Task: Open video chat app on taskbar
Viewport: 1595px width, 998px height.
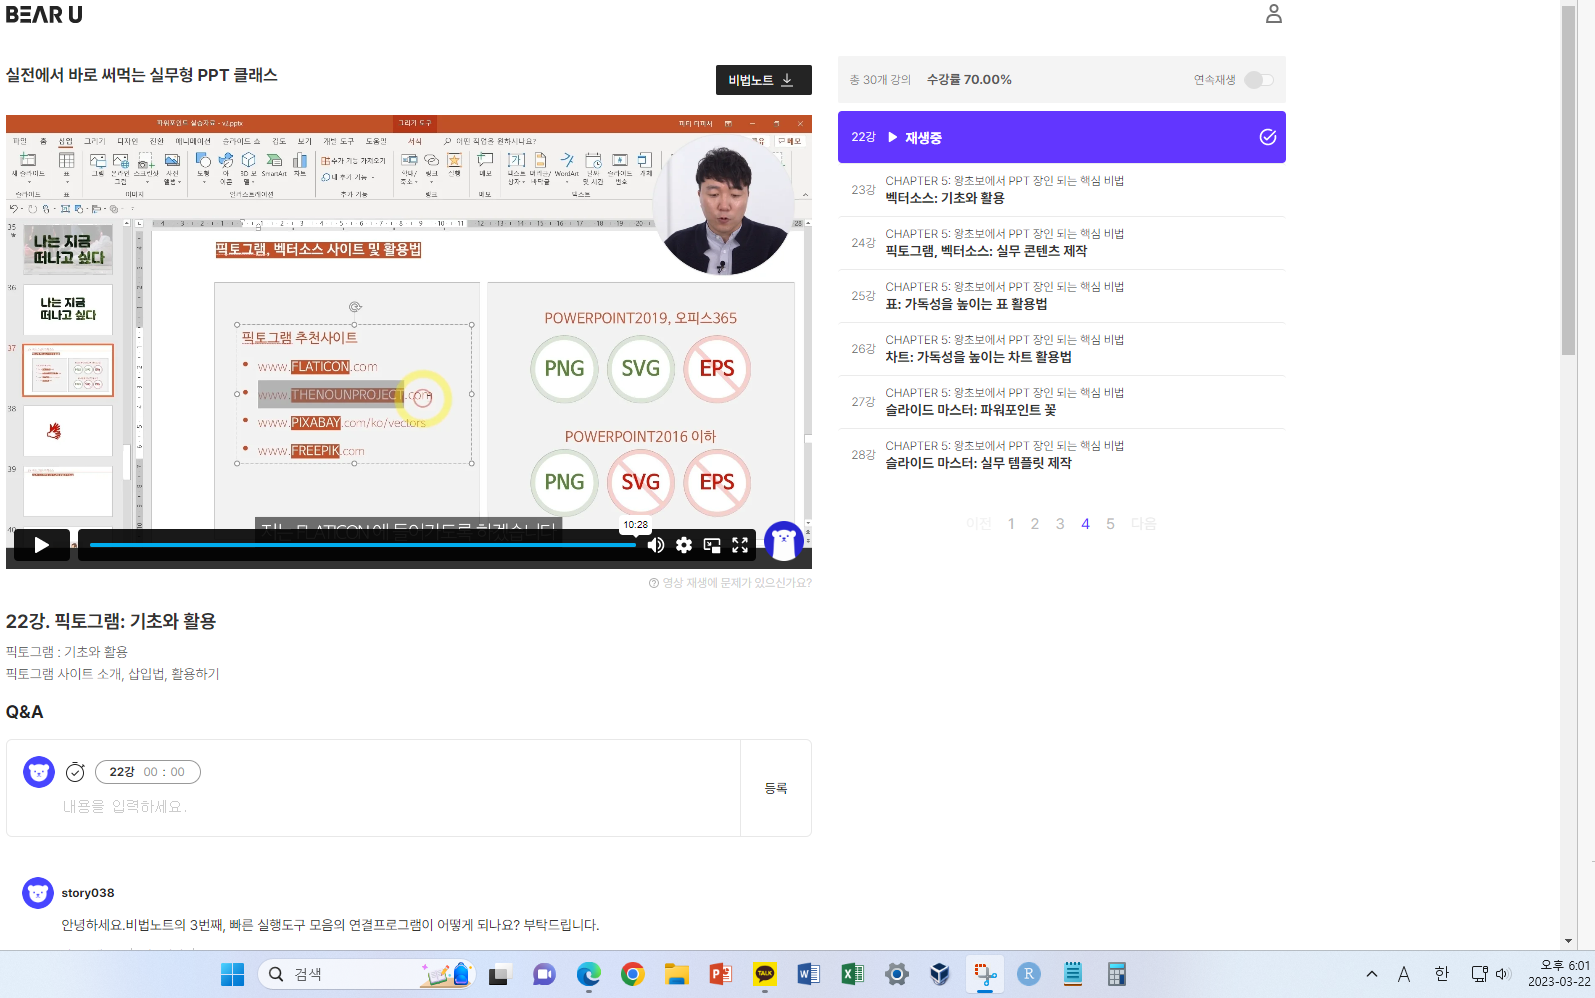Action: [544, 974]
